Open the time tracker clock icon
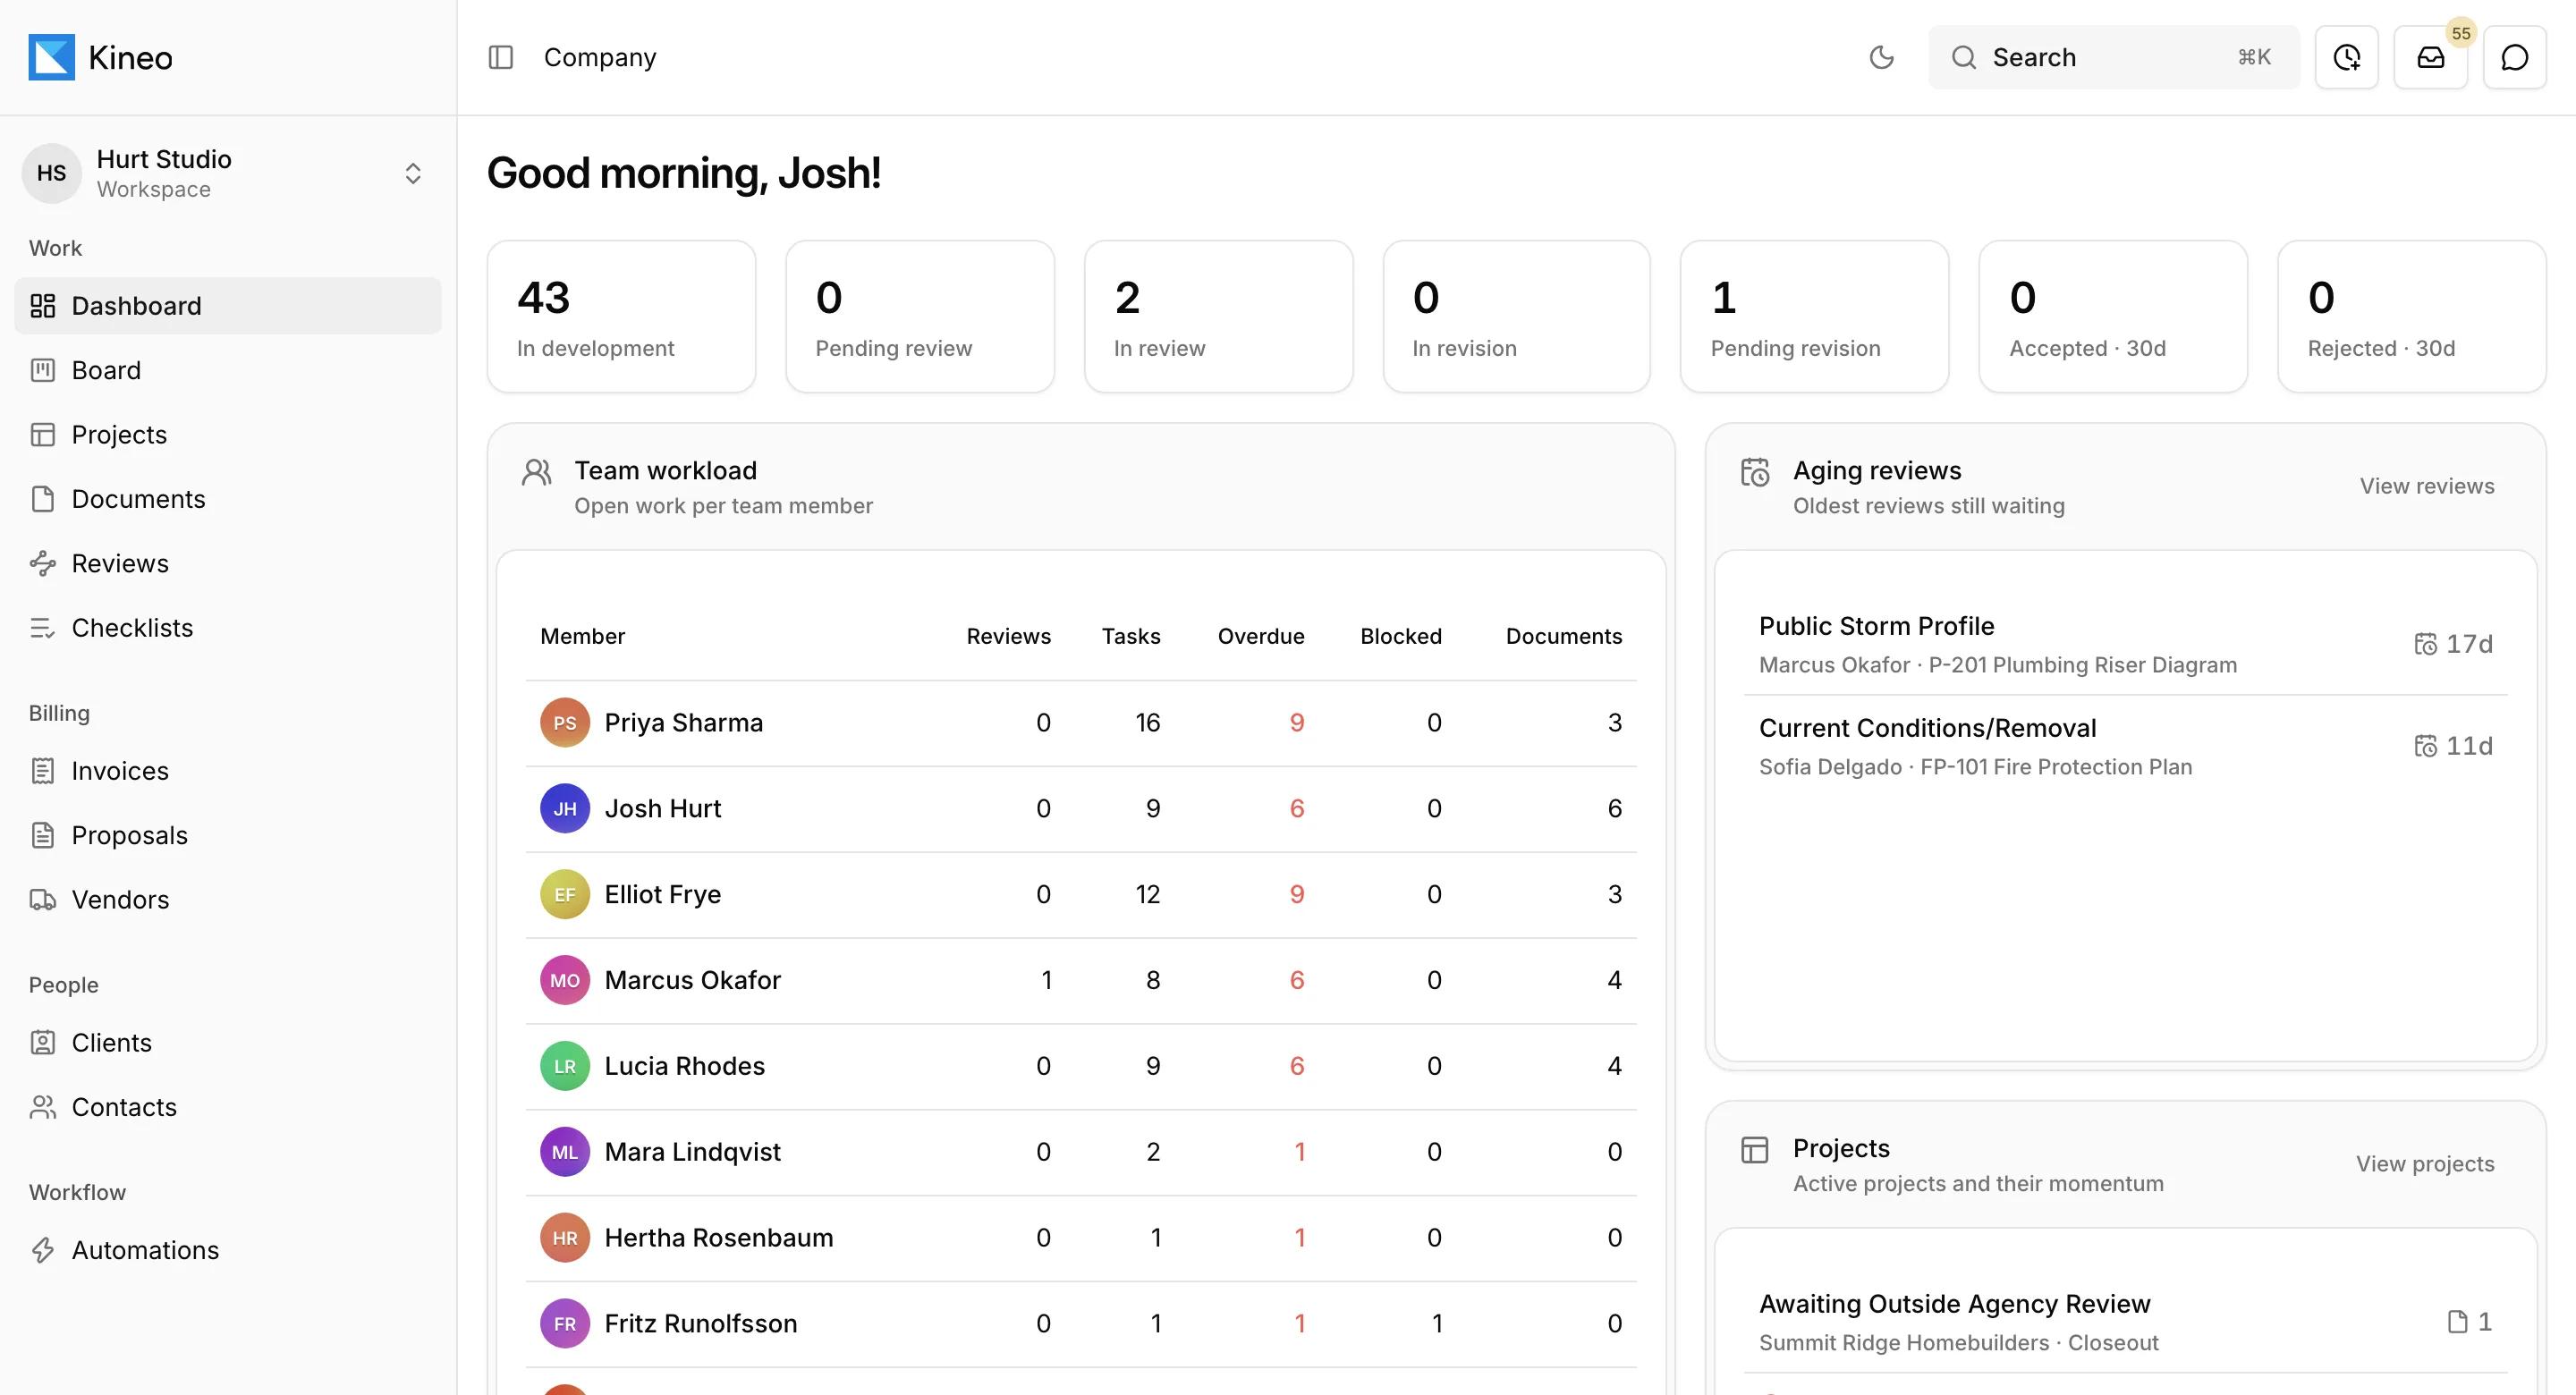Image resolution: width=2576 pixels, height=1395 pixels. pyautogui.click(x=2346, y=57)
